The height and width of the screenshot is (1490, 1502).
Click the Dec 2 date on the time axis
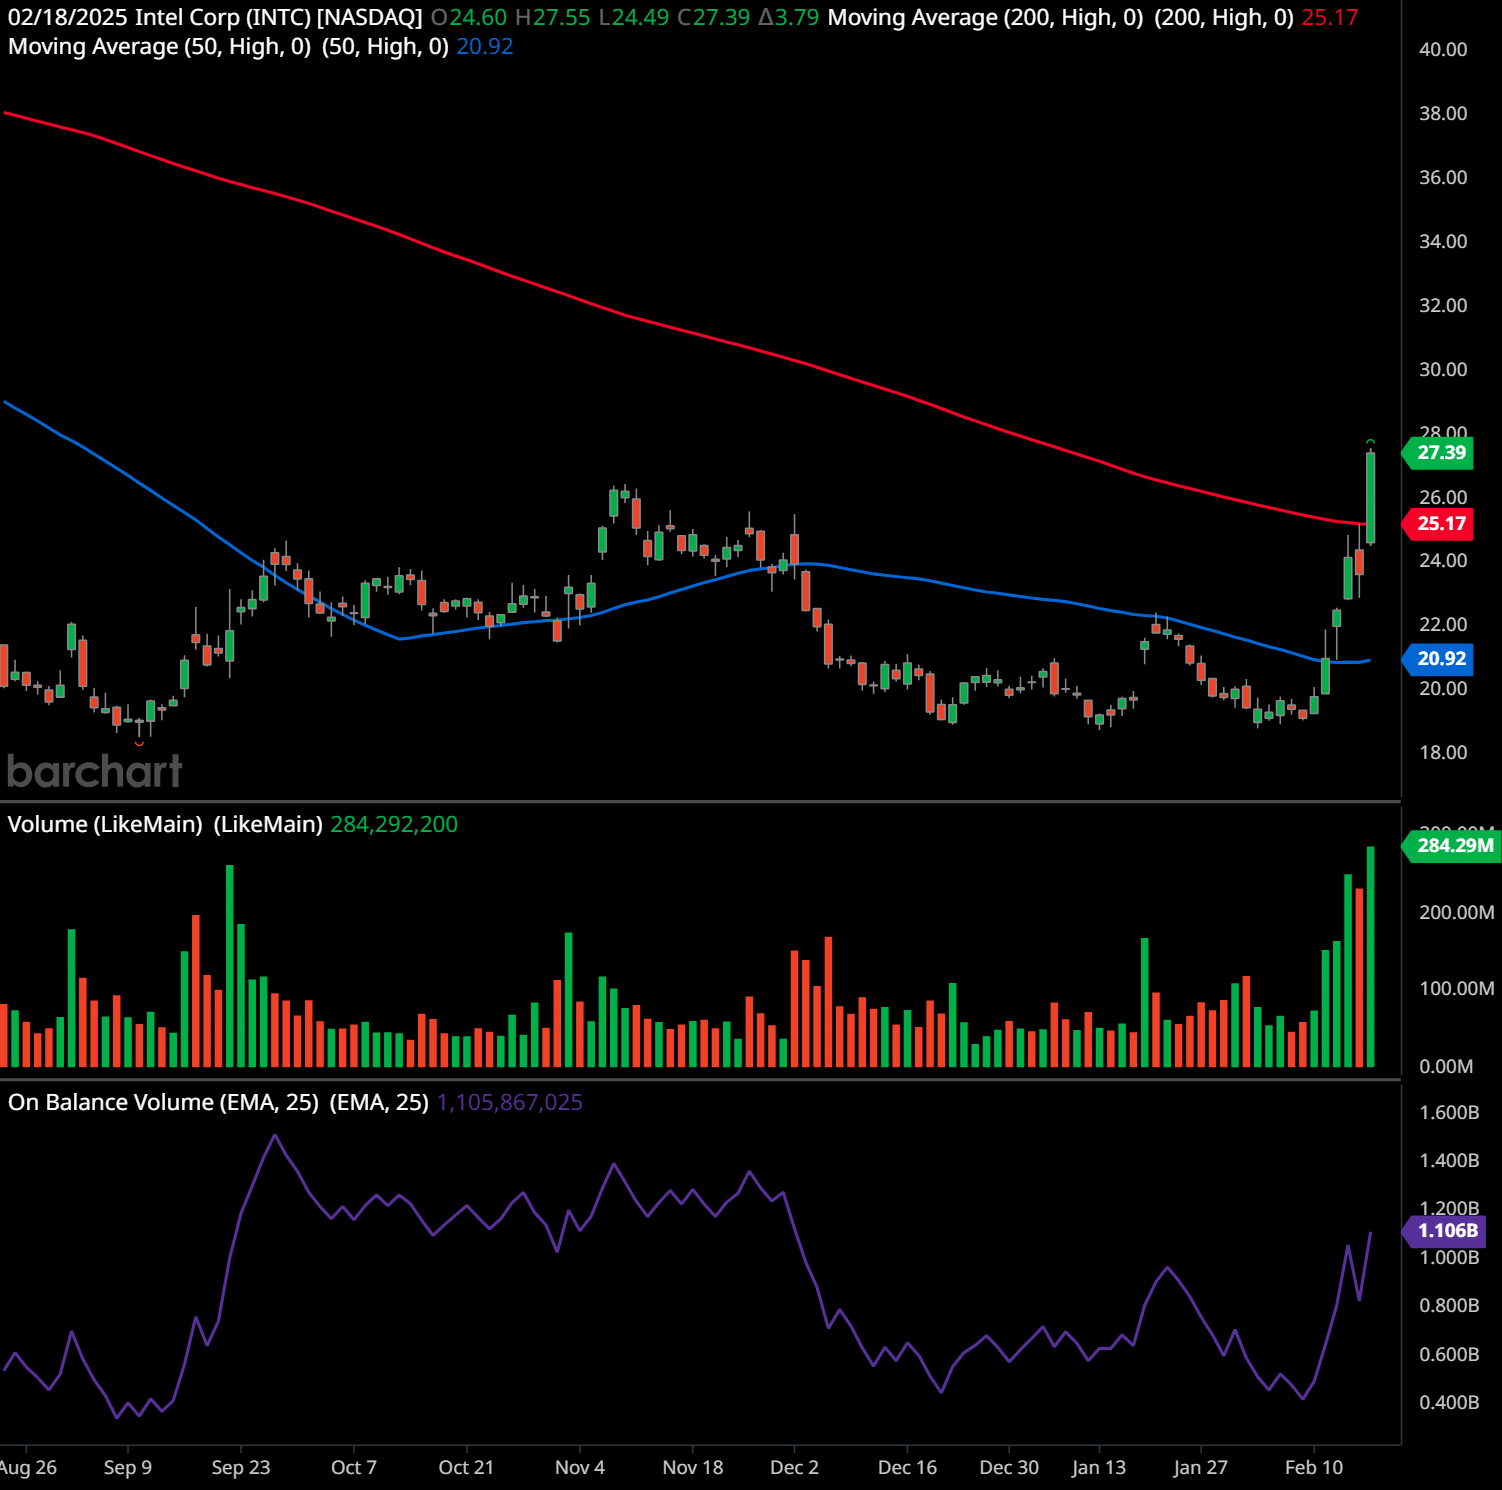(x=795, y=1468)
